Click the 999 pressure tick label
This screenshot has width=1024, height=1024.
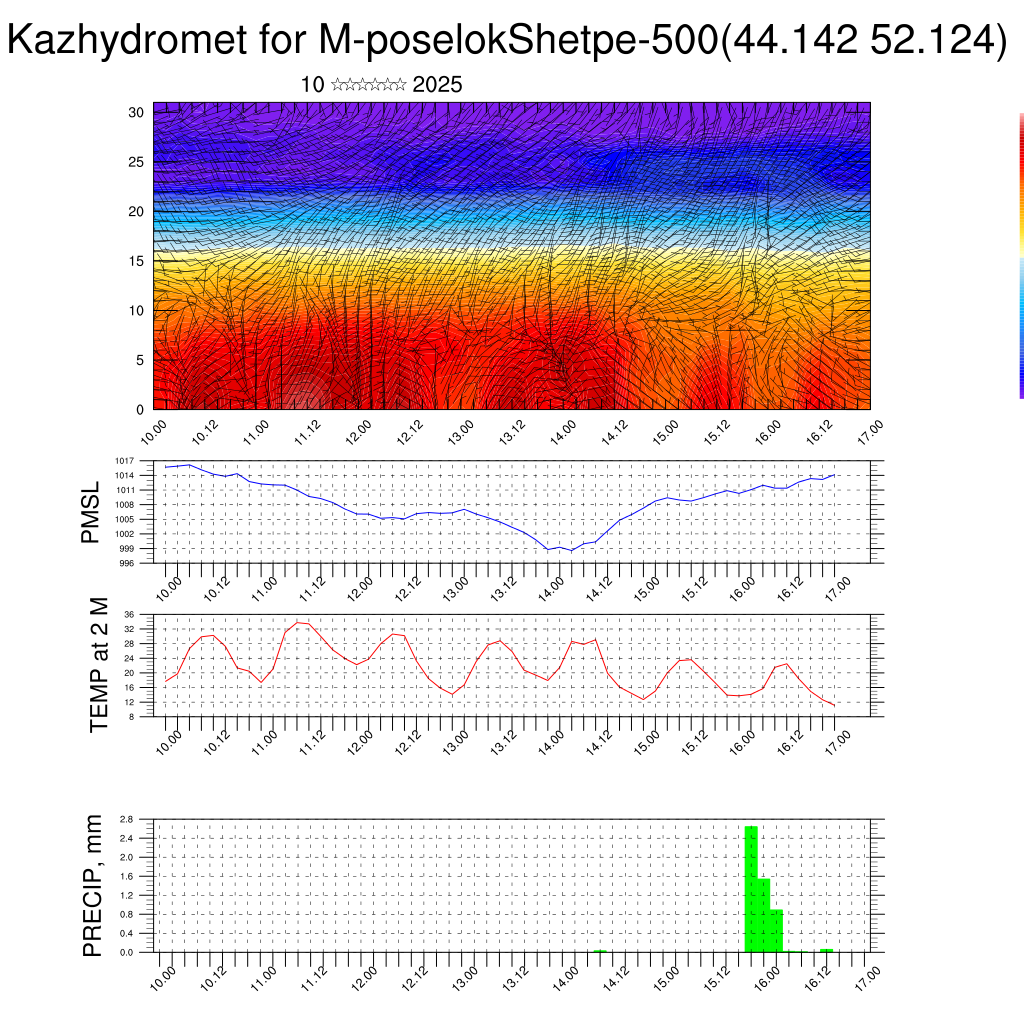(x=127, y=549)
